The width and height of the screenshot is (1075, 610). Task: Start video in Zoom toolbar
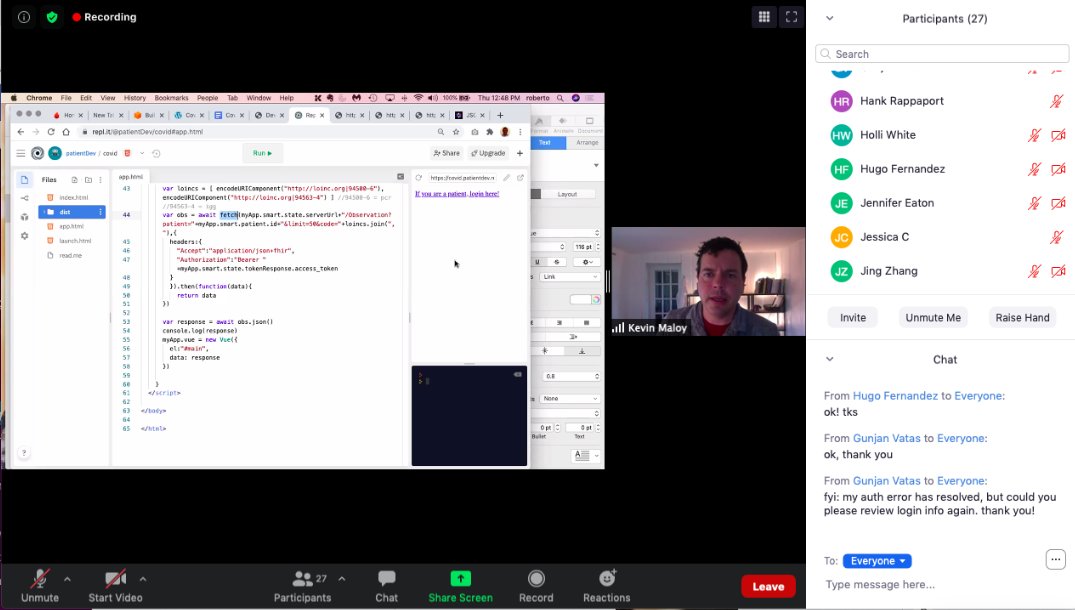click(115, 586)
